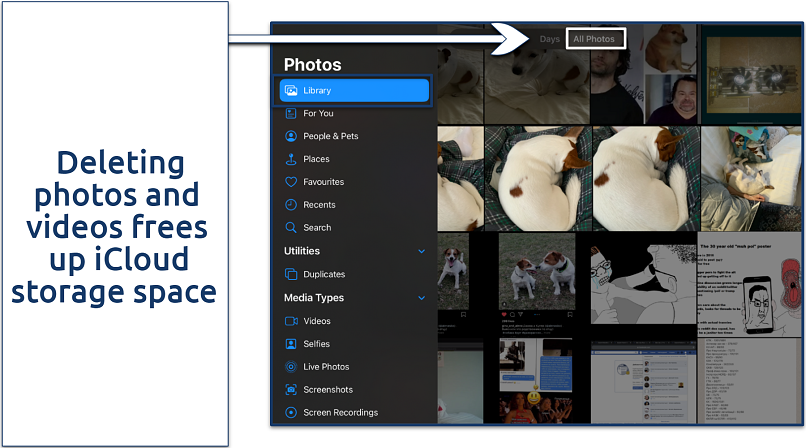This screenshot has height=448, width=806.
Task: Switch to the All Photos tab
Action: [x=596, y=39]
